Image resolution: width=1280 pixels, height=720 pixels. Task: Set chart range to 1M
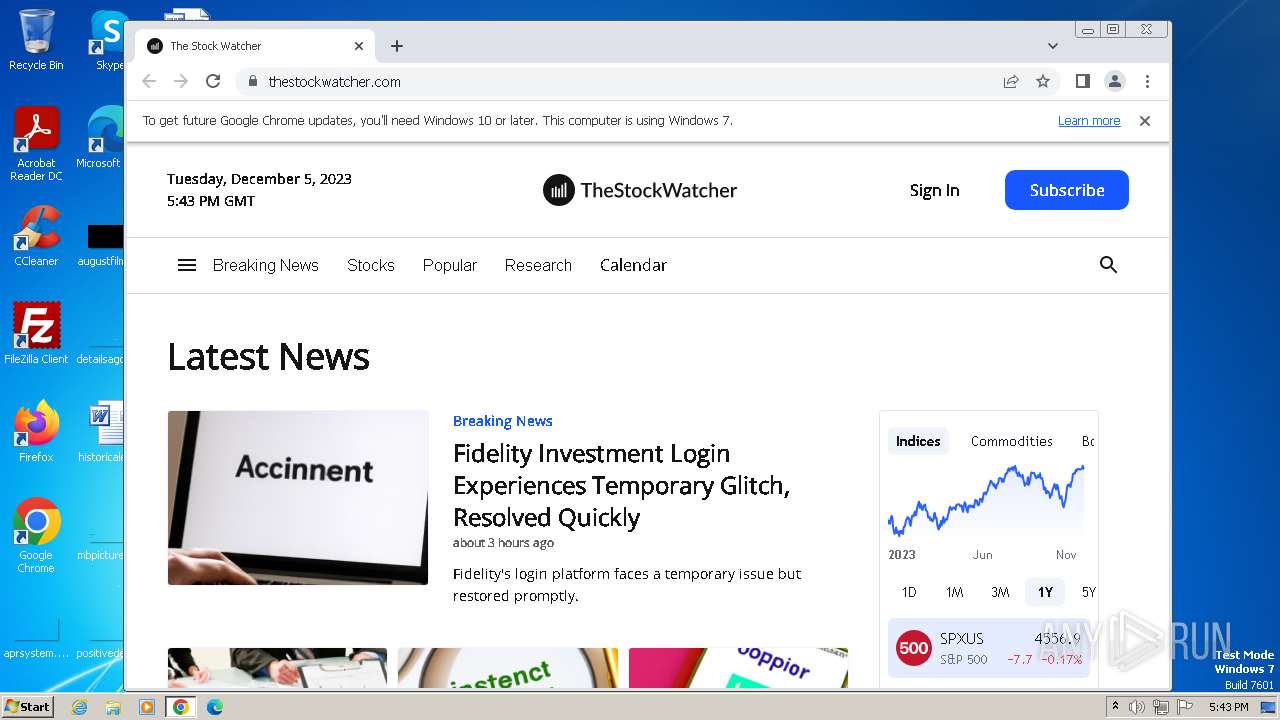tap(954, 592)
